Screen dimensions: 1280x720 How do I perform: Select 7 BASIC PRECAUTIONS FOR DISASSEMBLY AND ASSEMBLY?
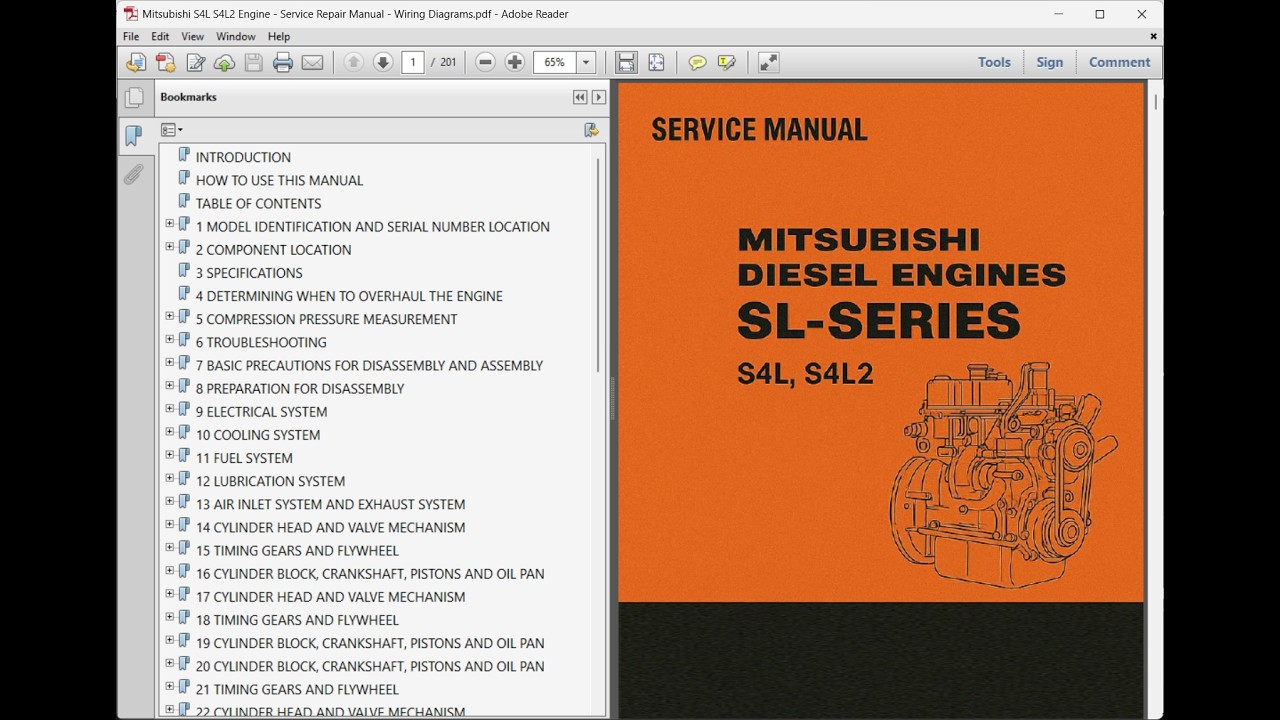(369, 365)
